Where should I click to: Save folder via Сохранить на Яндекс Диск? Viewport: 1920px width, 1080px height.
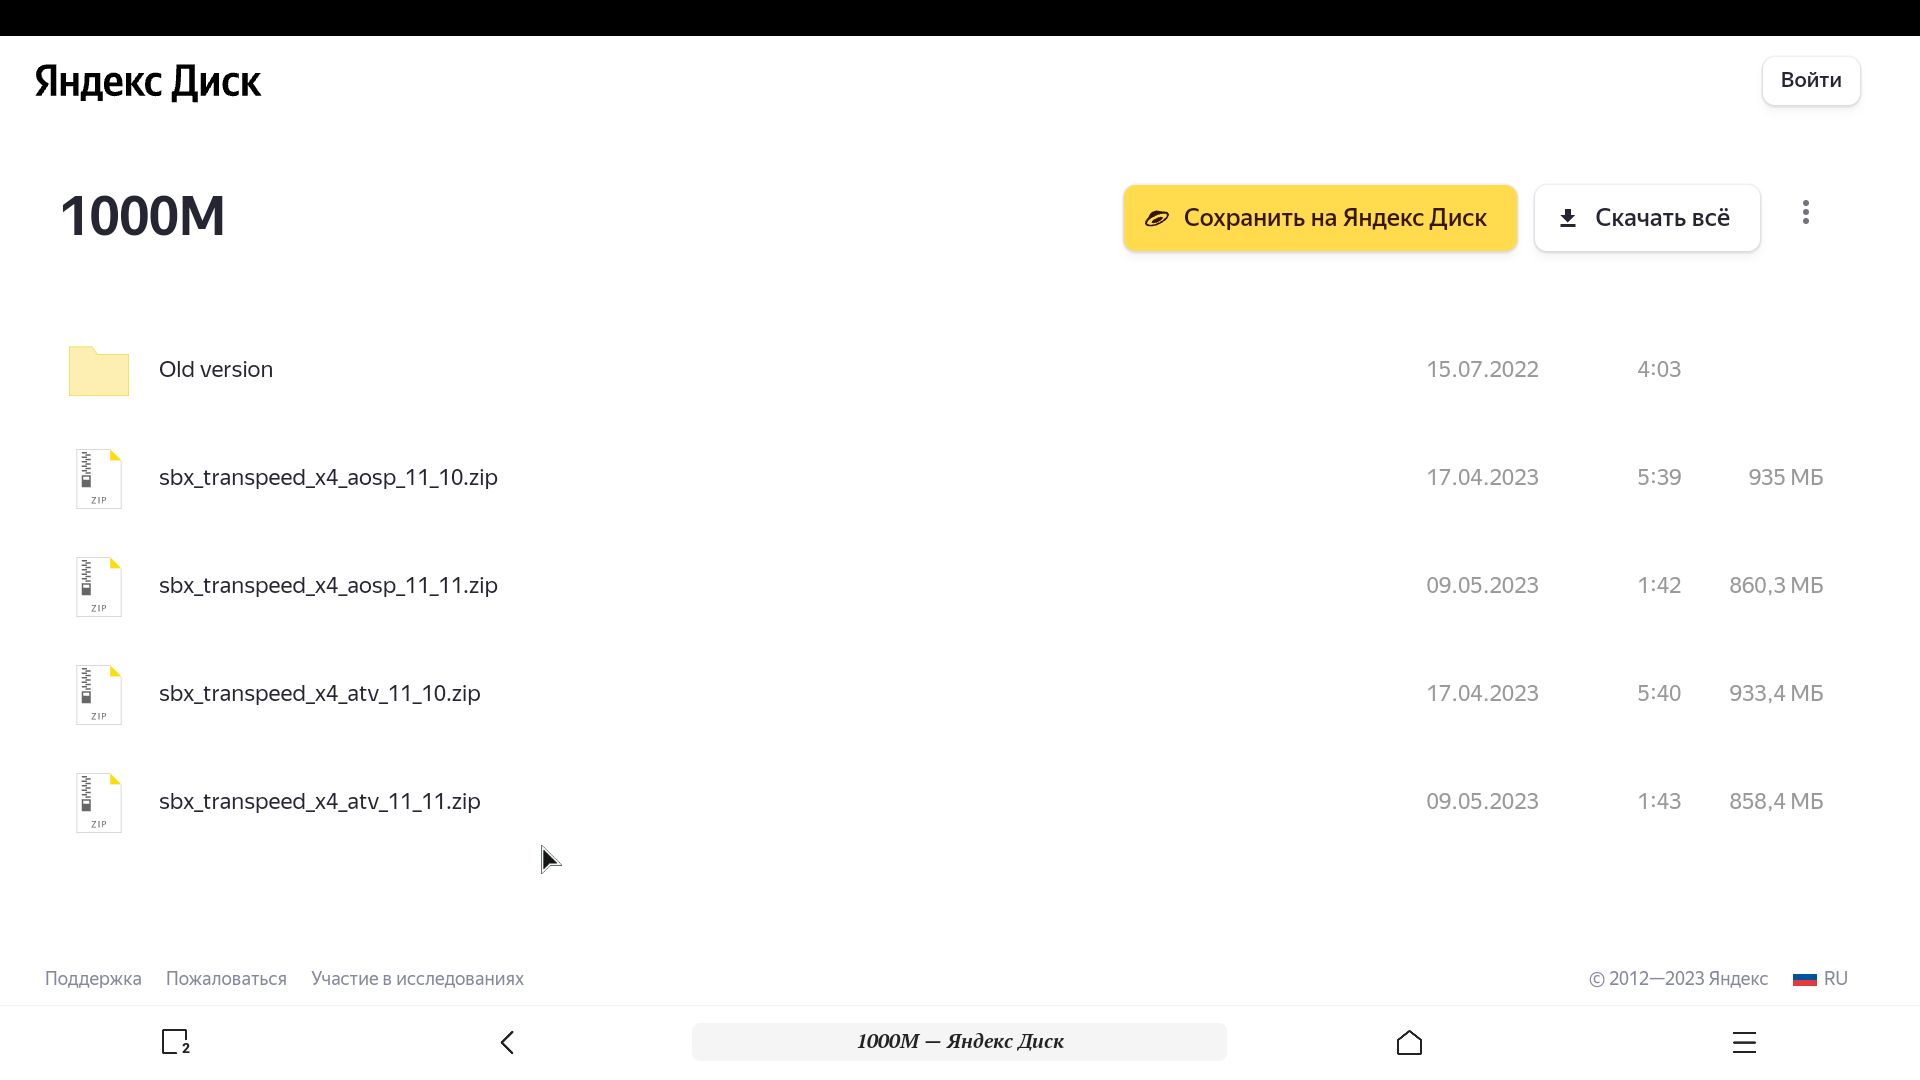coord(1320,218)
